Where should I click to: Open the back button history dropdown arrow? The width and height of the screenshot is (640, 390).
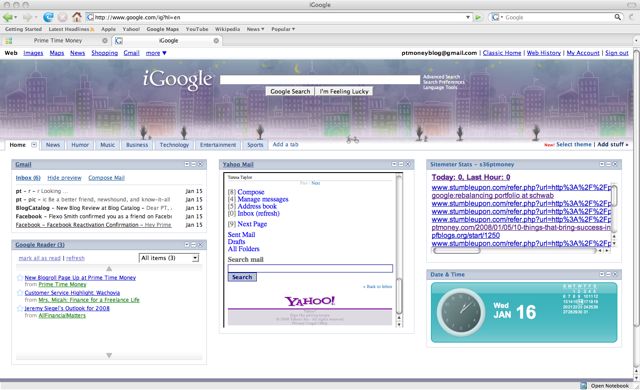click(15, 18)
